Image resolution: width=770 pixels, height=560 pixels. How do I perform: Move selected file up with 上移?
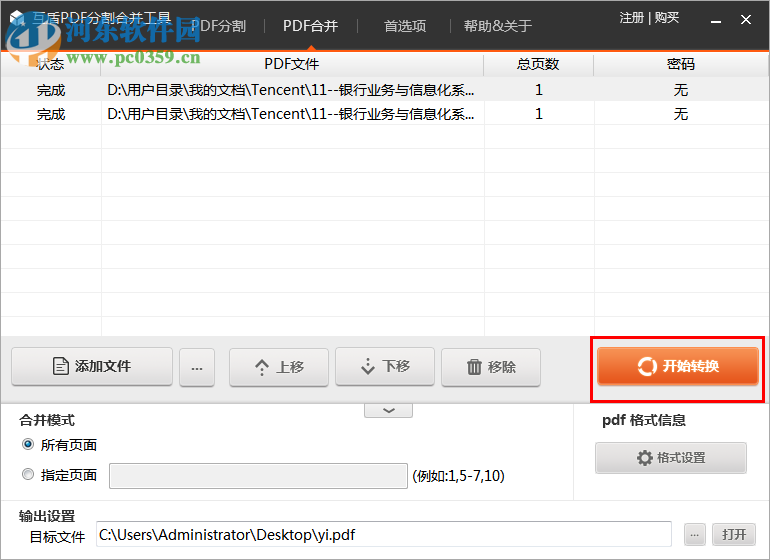pyautogui.click(x=279, y=367)
